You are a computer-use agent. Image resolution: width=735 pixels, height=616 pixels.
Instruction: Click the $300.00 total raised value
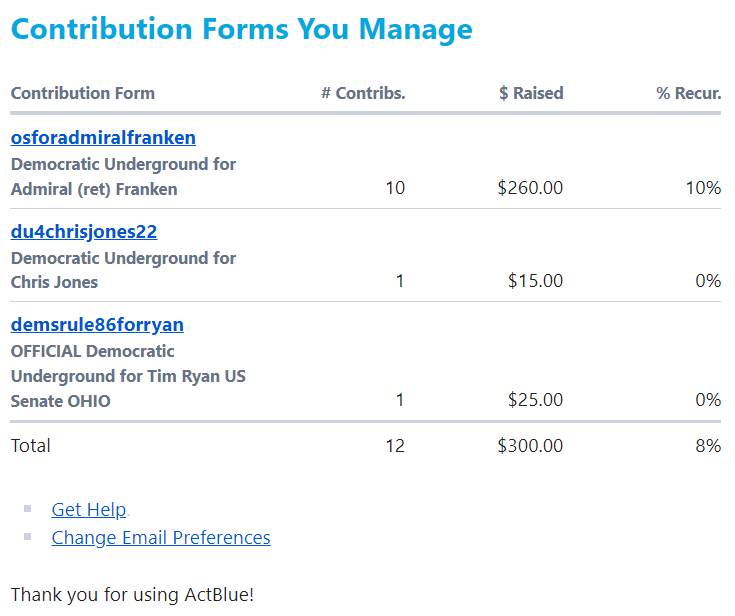(x=530, y=445)
